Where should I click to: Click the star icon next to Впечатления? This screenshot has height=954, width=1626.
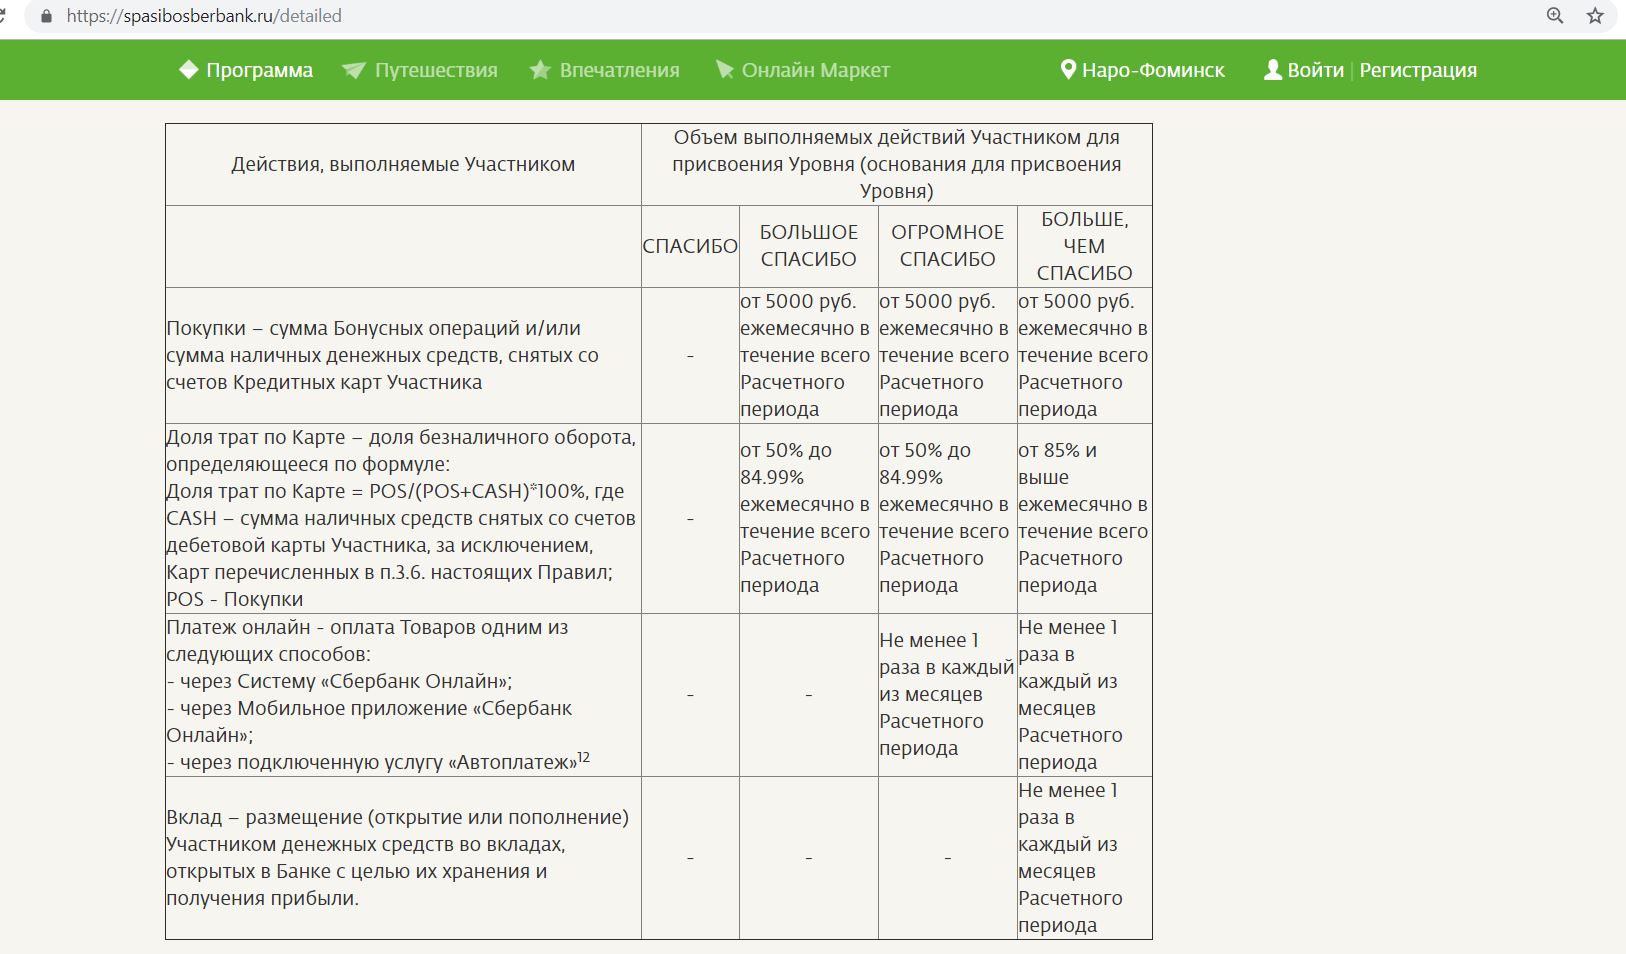point(540,70)
